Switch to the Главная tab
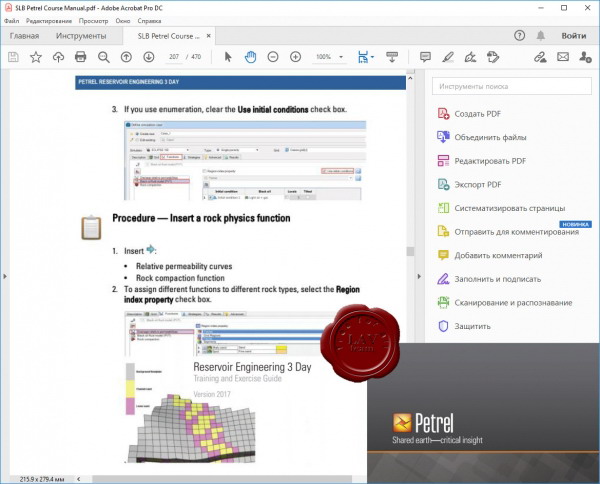Screen dimensions: 600x484 coord(24,36)
